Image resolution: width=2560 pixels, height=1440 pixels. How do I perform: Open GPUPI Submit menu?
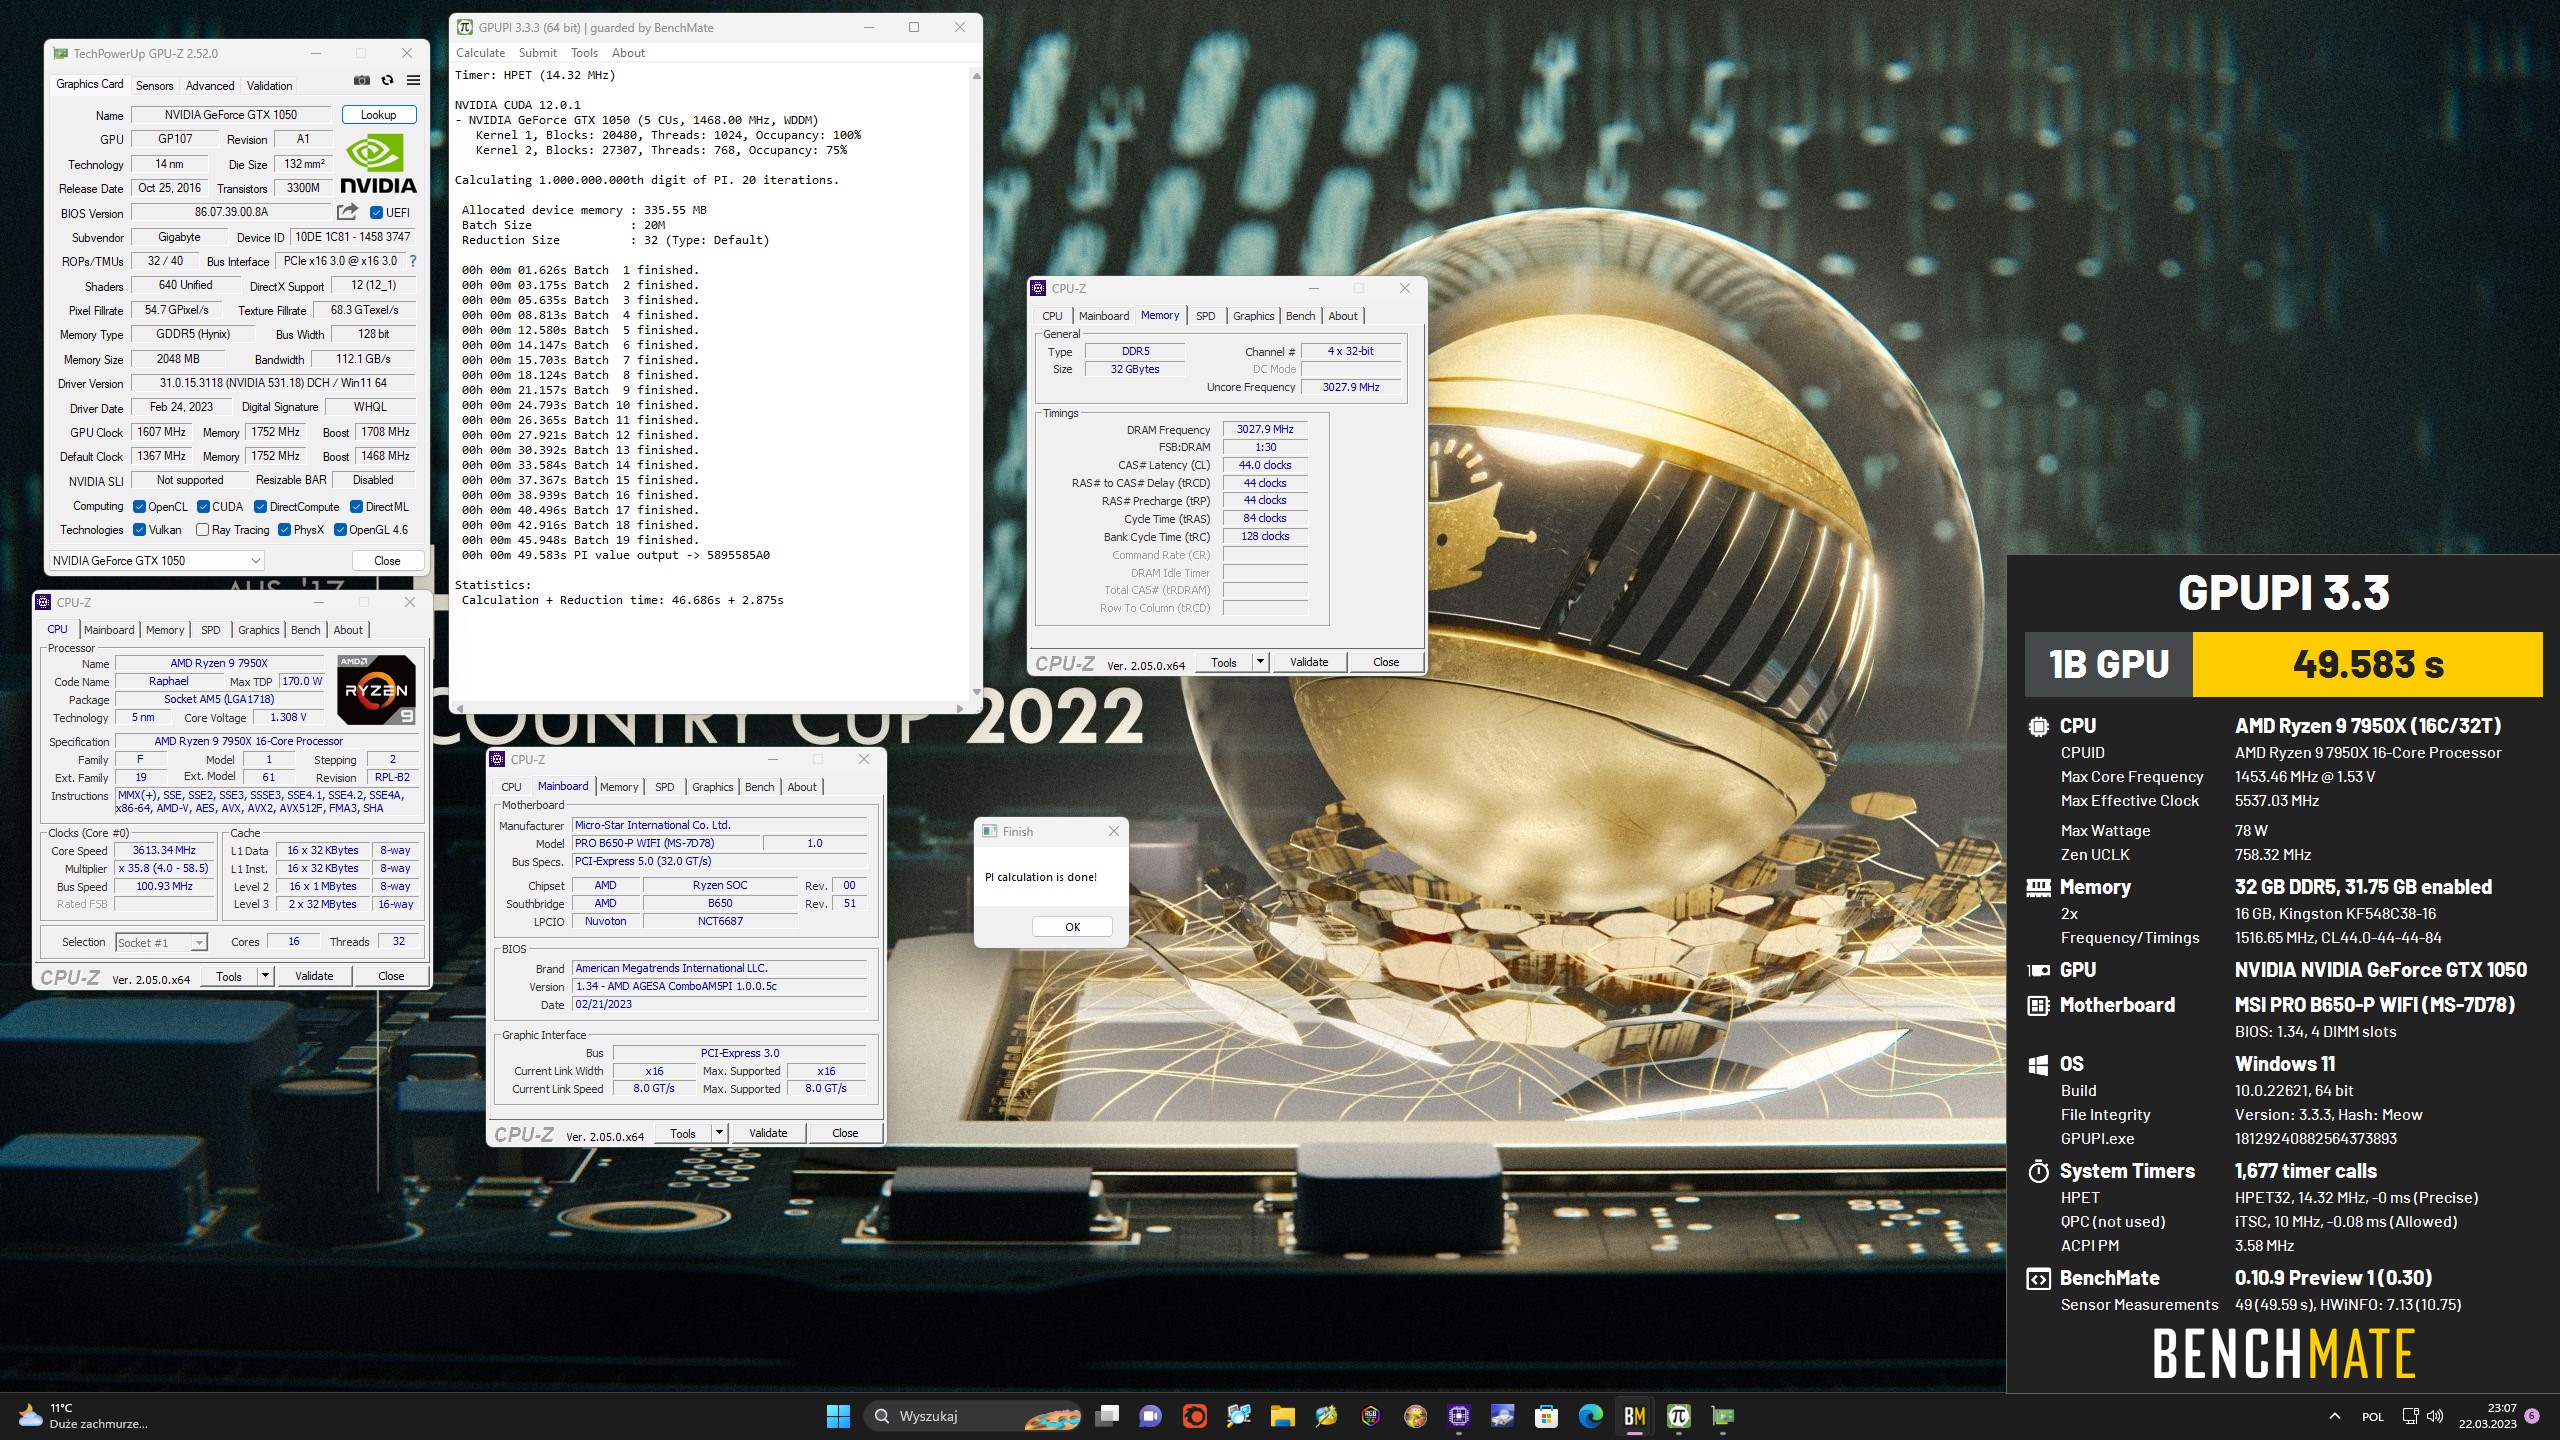tap(538, 53)
